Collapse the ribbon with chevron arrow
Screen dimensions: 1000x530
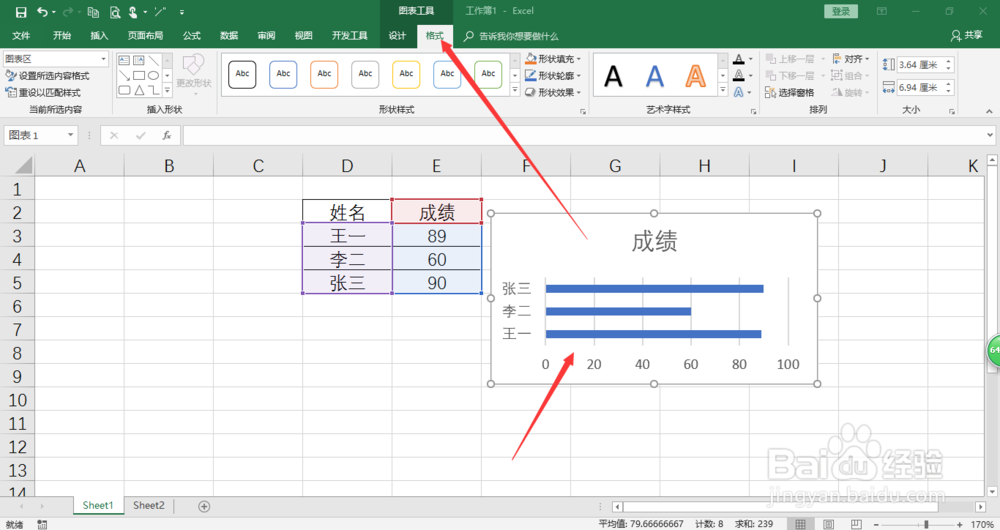coord(989,111)
